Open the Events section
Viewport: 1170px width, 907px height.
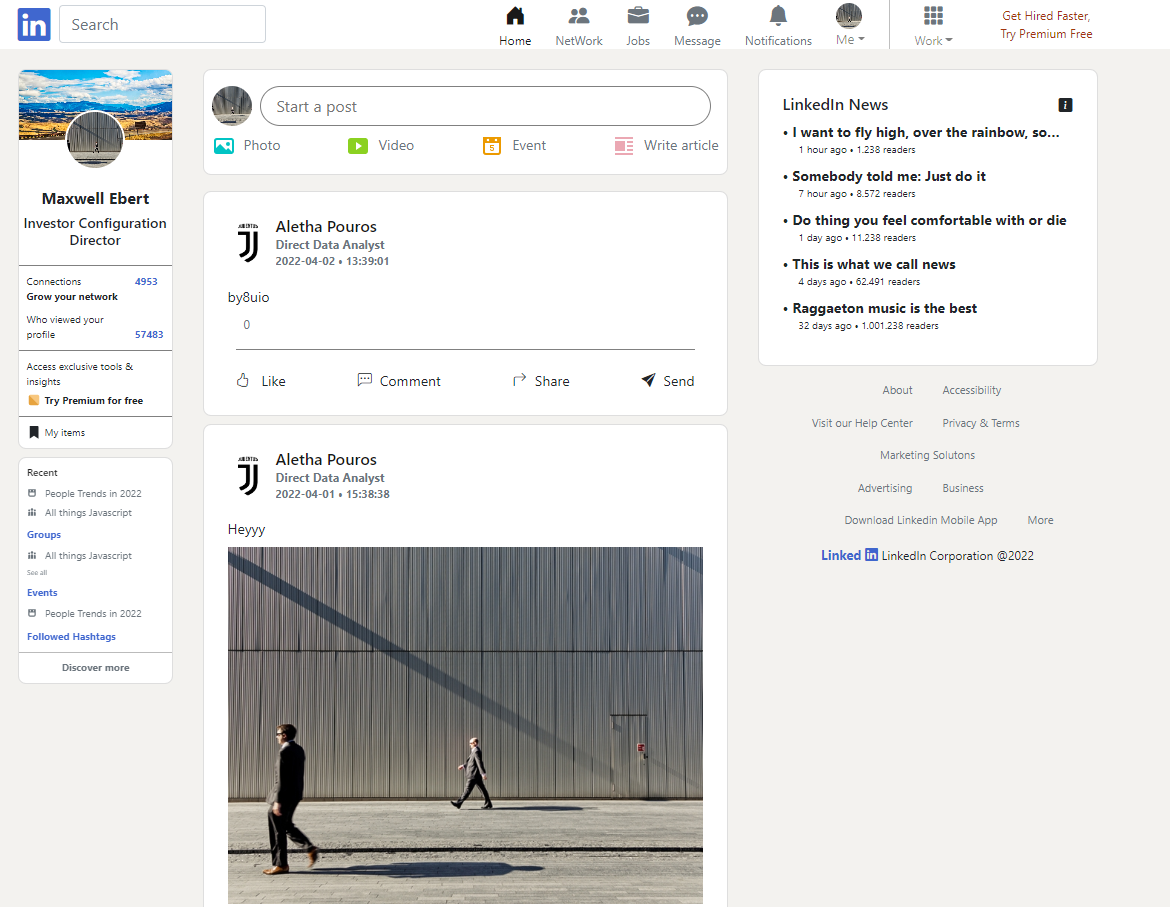(x=42, y=592)
